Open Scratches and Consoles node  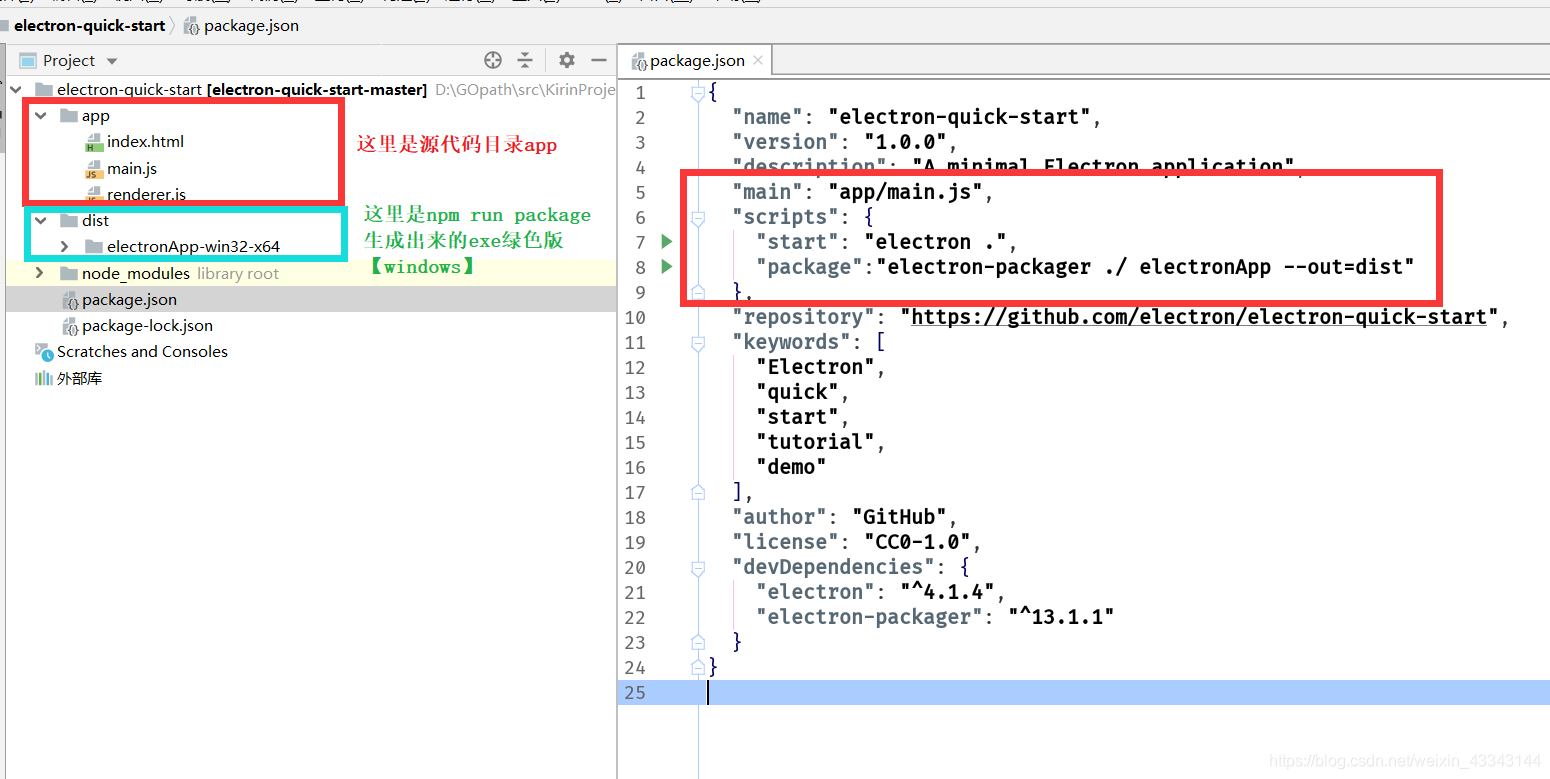coord(142,351)
